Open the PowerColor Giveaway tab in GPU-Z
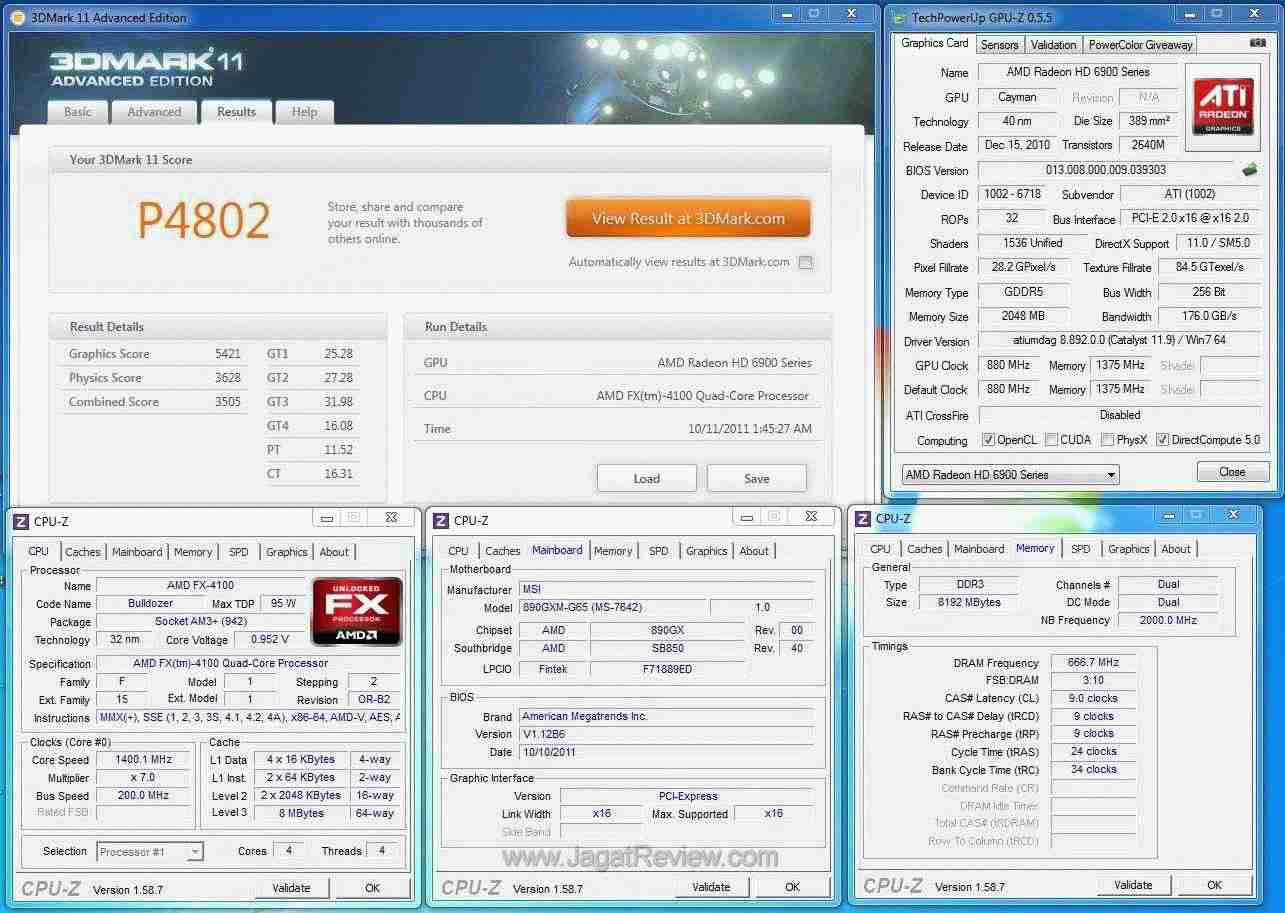The height and width of the screenshot is (913, 1285). (1141, 45)
